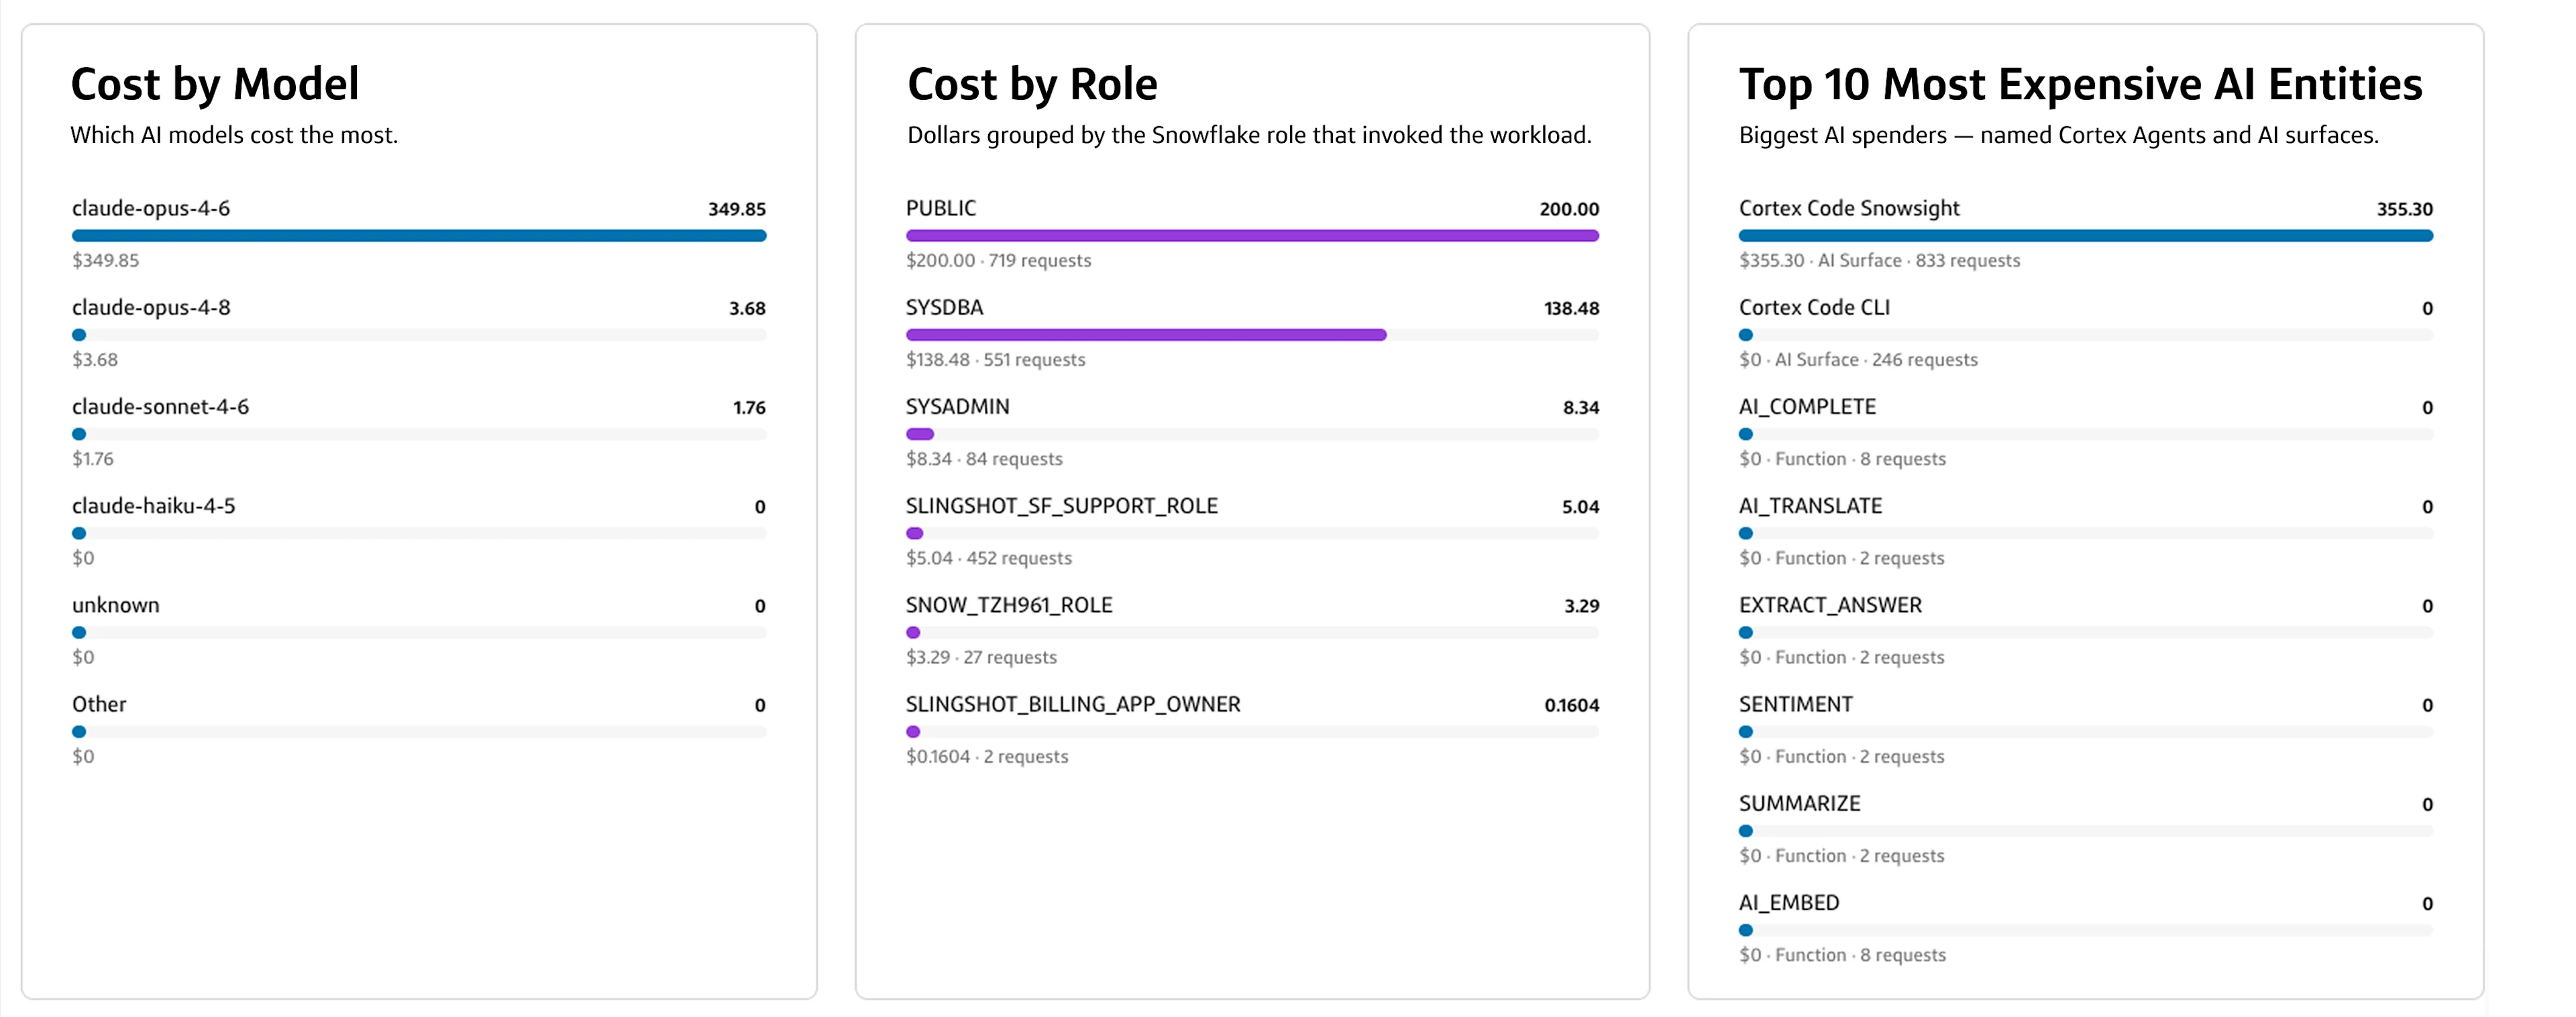
Task: Select the SYSADMIN role label
Action: click(958, 406)
